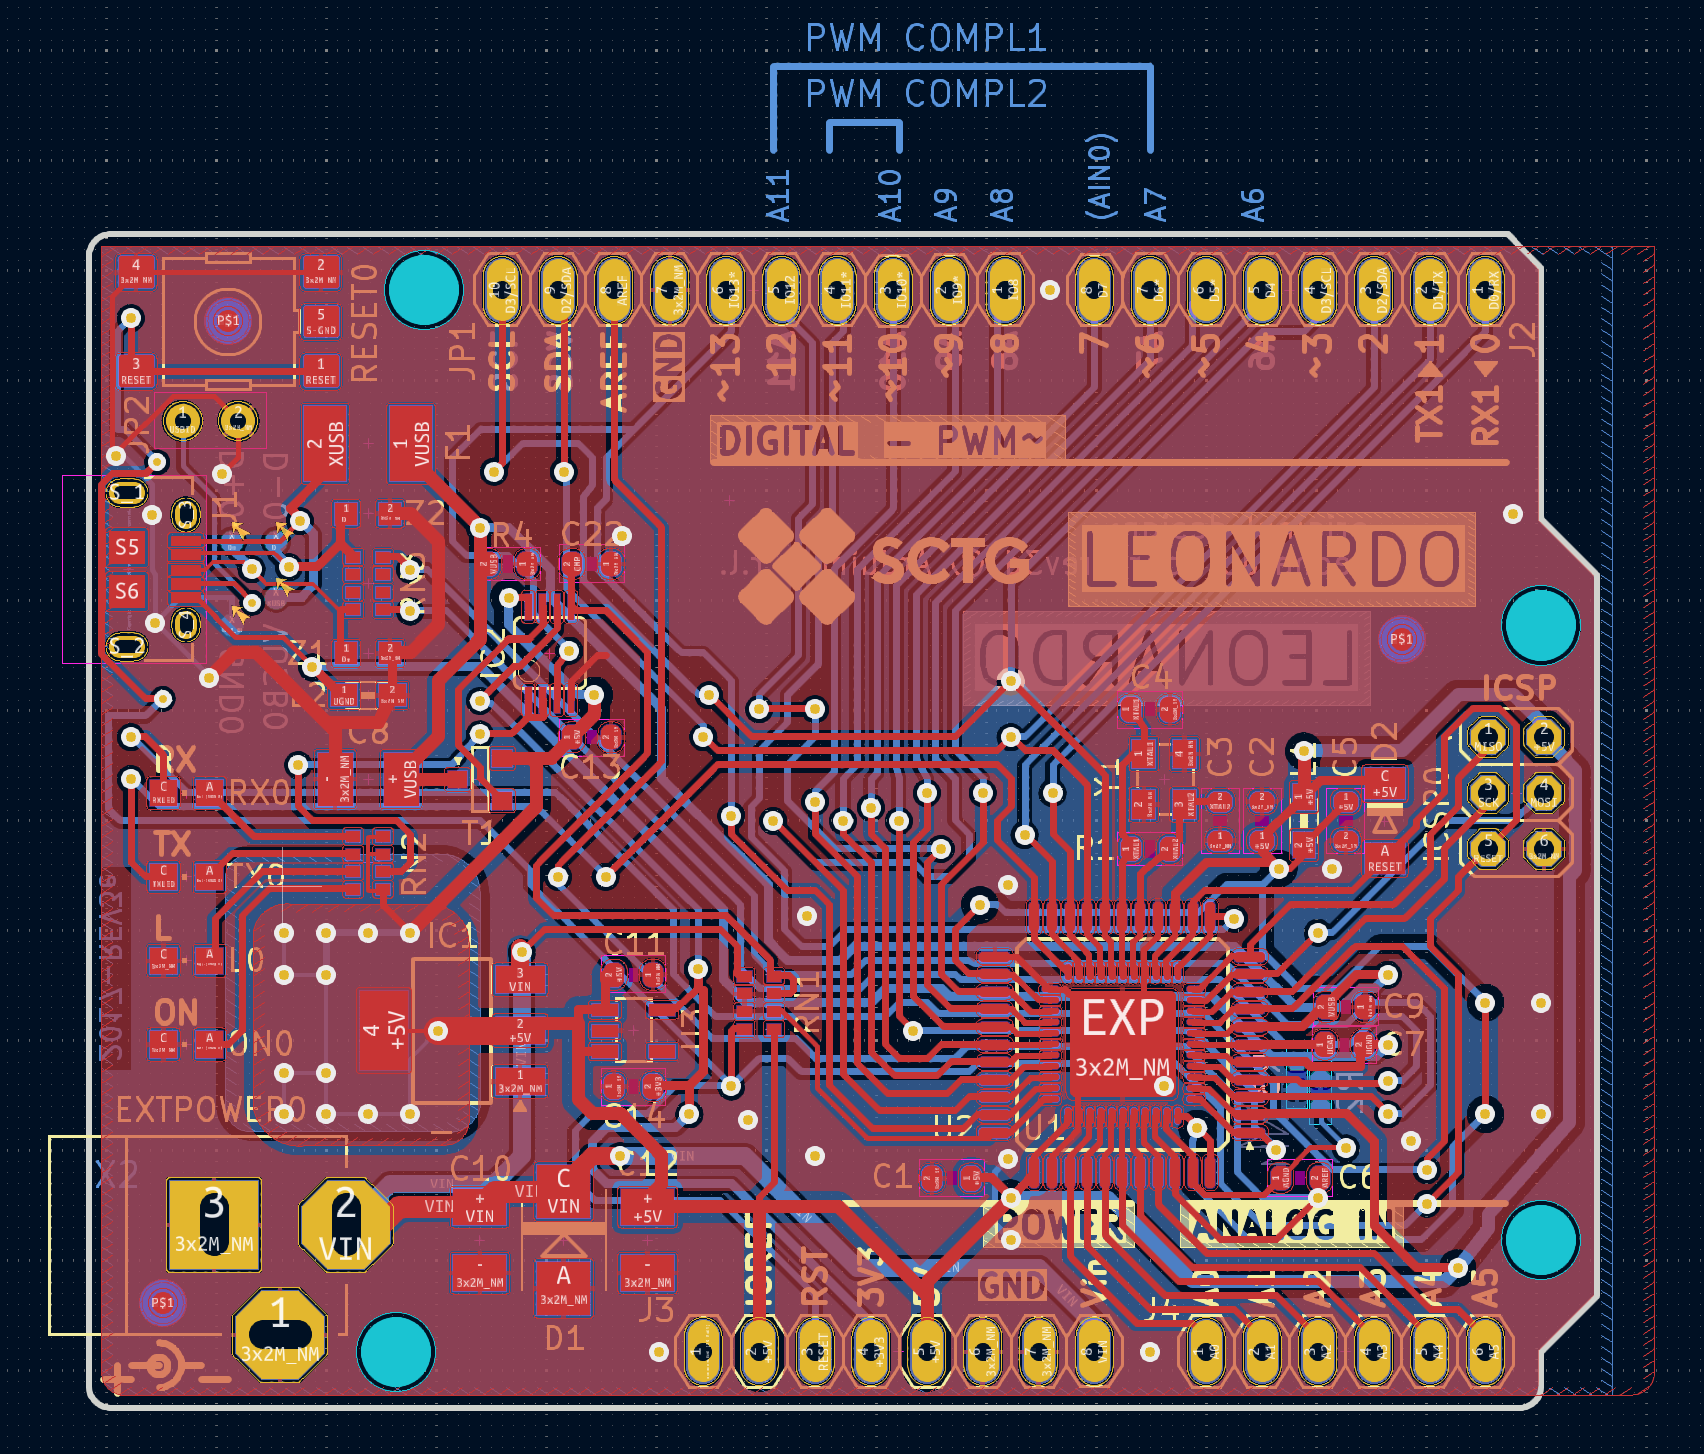Viewport: 1704px width, 1454px height.
Task: Click the RESET0 button label
Action: coord(365,322)
